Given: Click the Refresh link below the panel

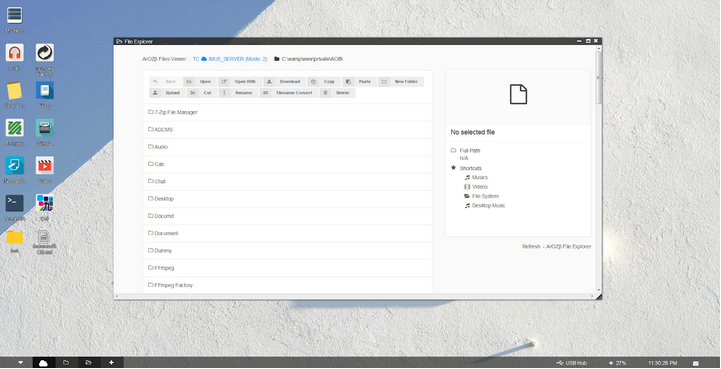Looking at the screenshot, I should pos(531,247).
